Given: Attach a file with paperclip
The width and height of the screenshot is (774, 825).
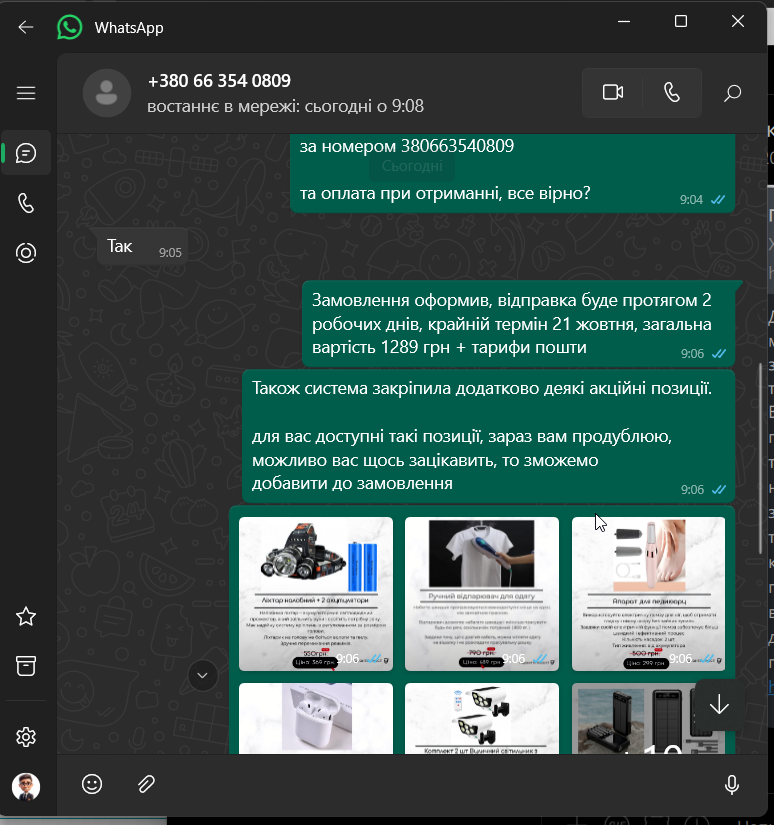Looking at the screenshot, I should [x=146, y=784].
